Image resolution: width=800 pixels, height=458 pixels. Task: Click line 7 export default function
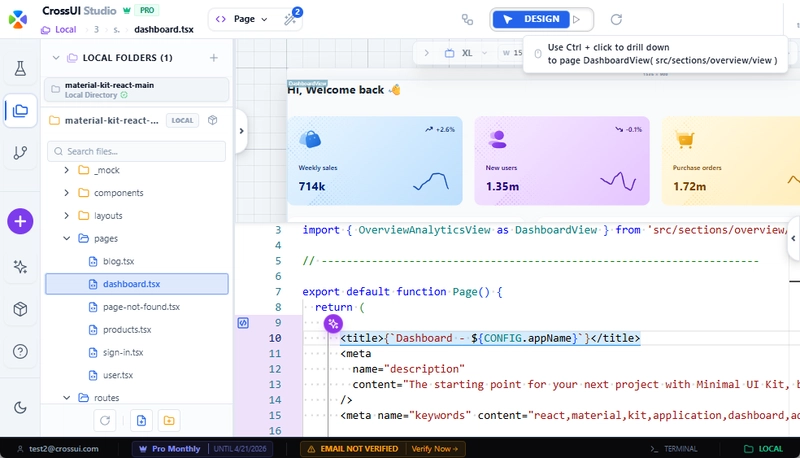(x=402, y=292)
